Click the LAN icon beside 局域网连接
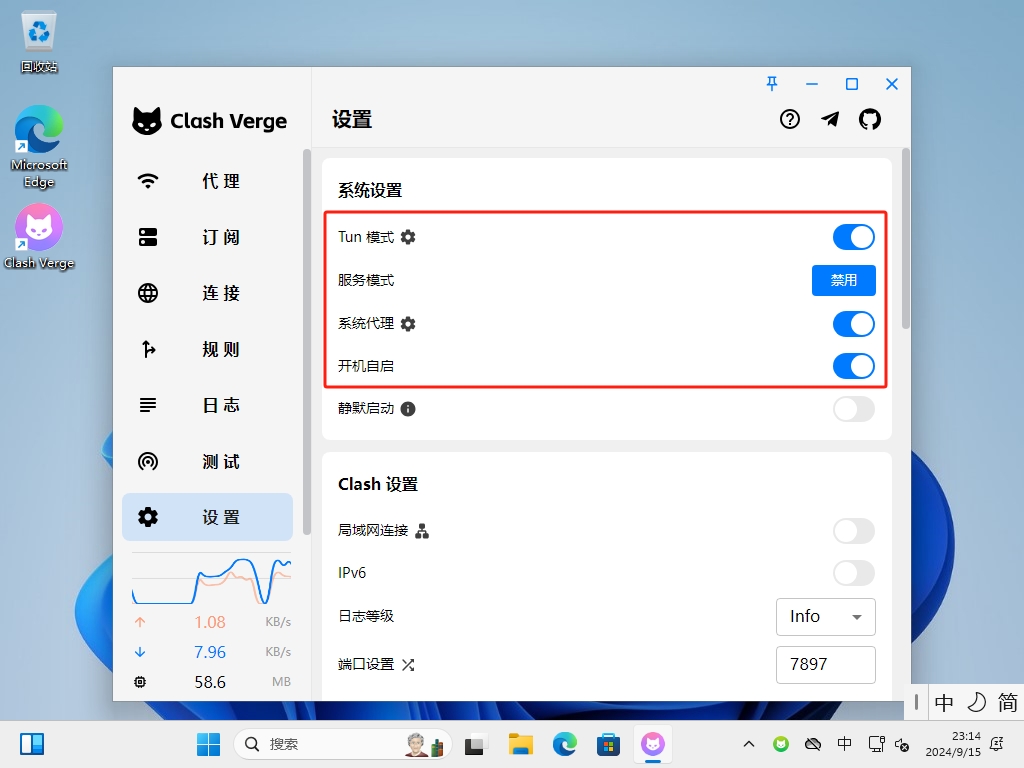Viewport: 1024px width, 768px height. (x=422, y=531)
